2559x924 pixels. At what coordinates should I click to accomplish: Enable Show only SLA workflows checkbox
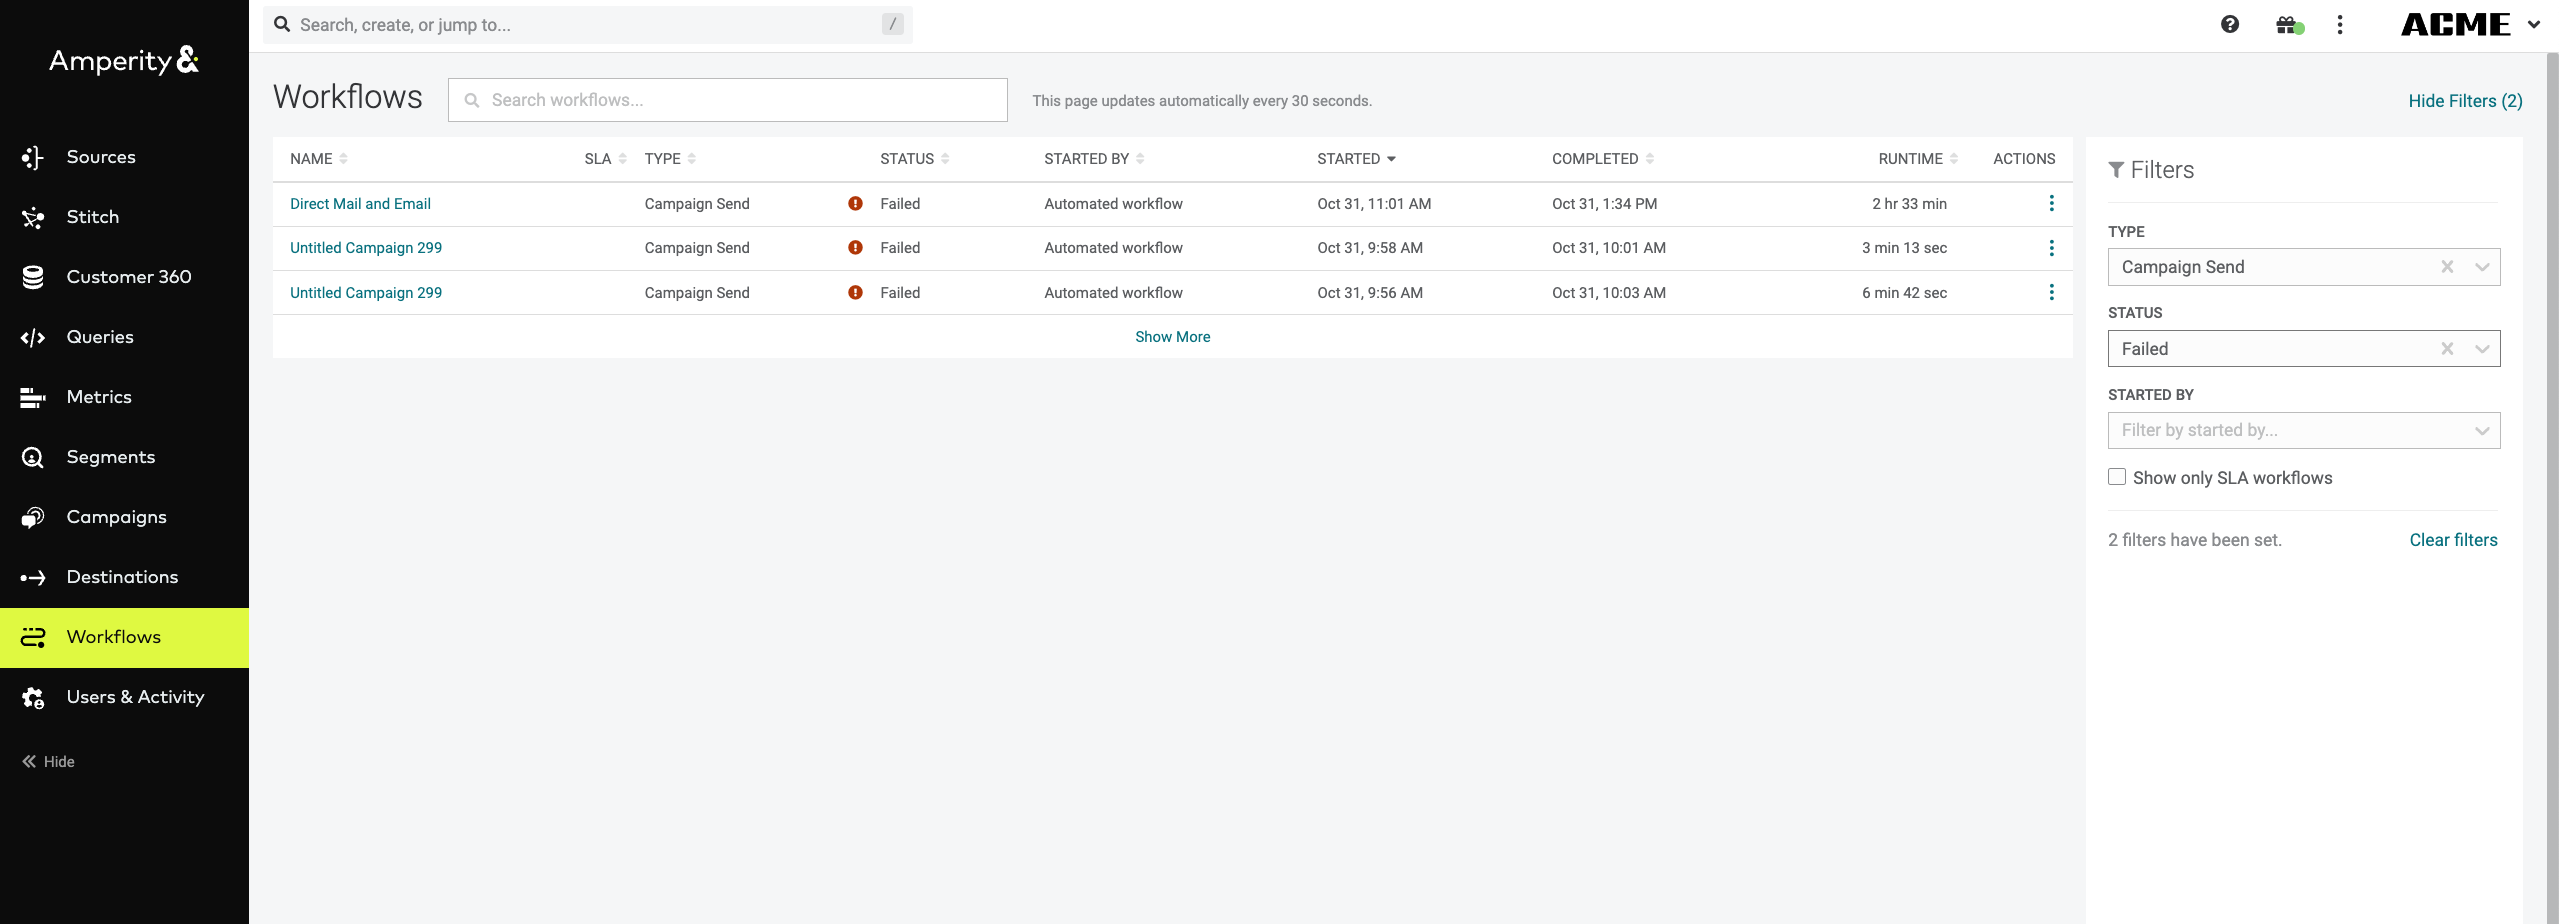pyautogui.click(x=2117, y=477)
